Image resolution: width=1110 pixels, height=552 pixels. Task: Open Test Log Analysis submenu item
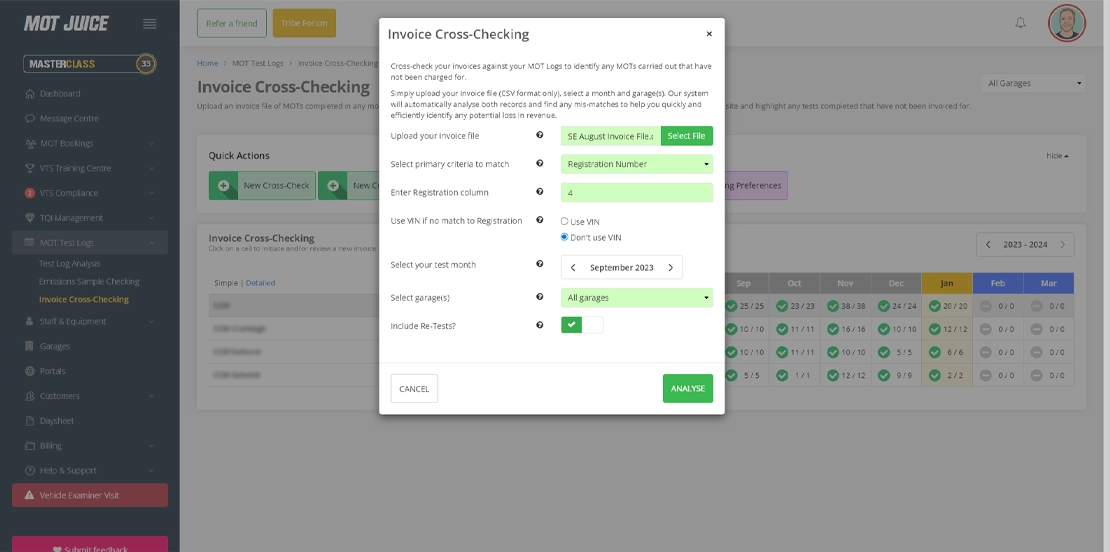click(69, 263)
